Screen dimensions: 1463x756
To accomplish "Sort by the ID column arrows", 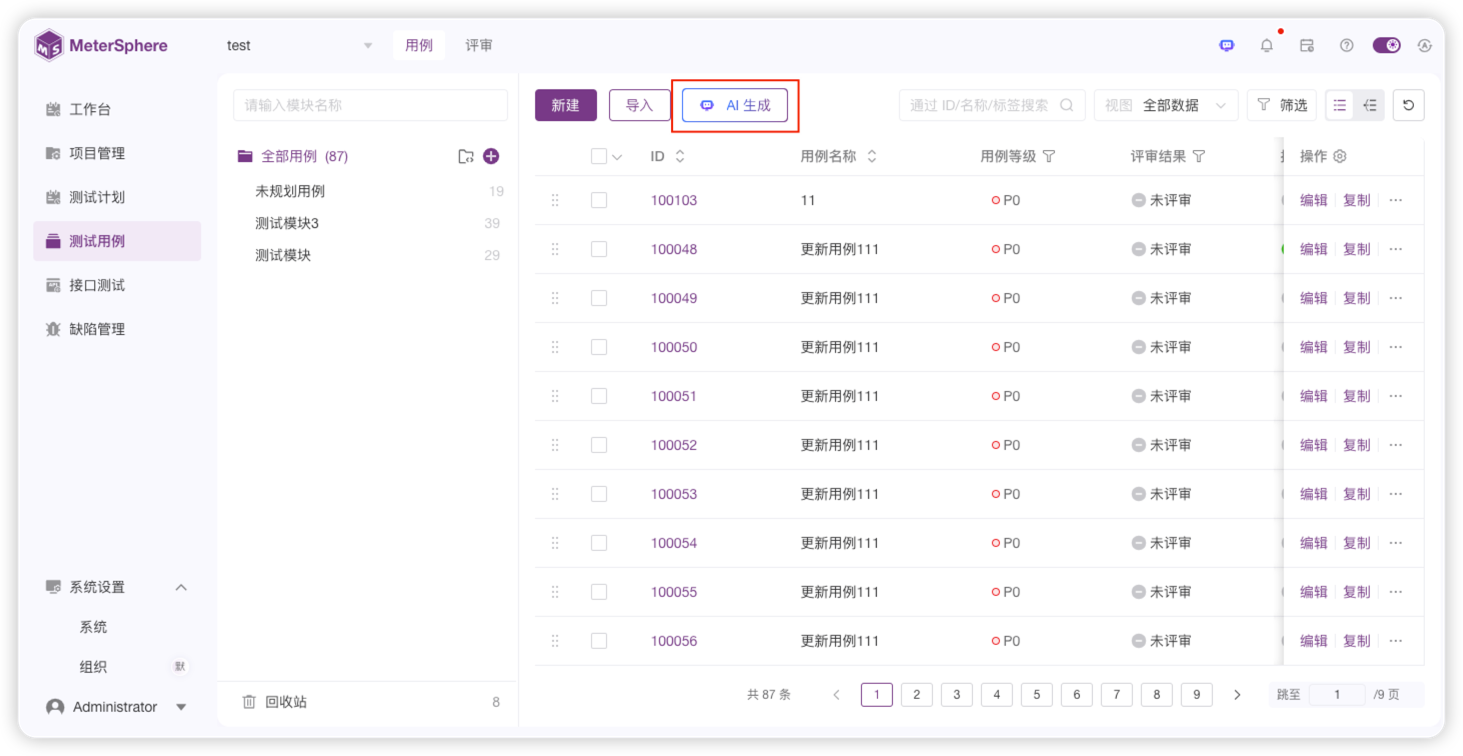I will click(x=680, y=156).
